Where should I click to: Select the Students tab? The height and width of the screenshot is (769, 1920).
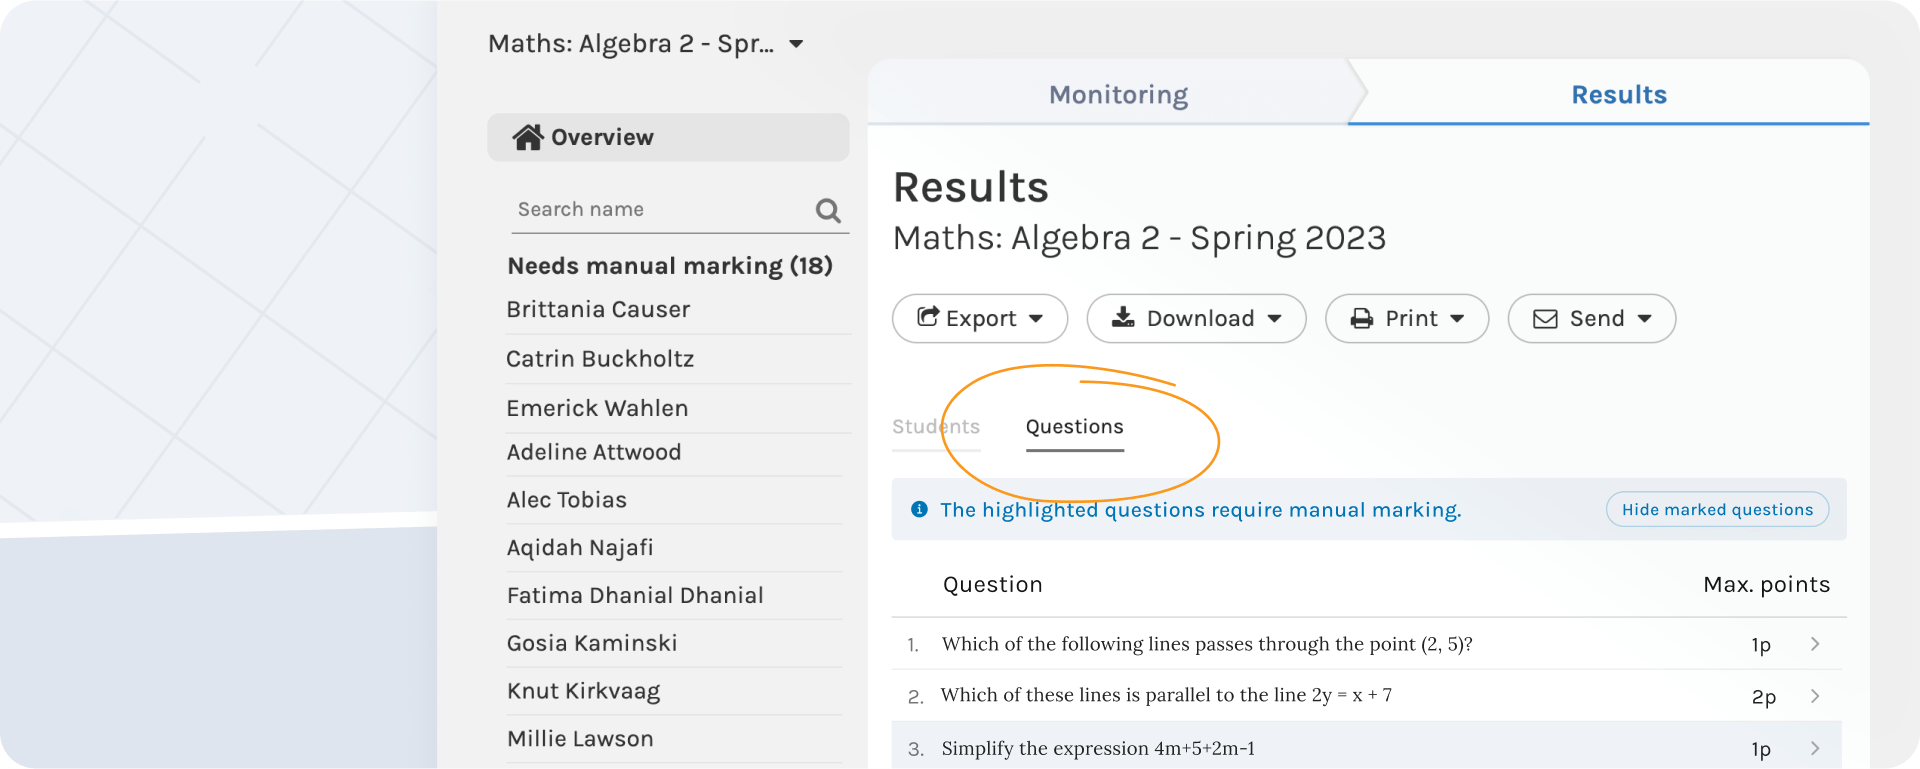935,426
